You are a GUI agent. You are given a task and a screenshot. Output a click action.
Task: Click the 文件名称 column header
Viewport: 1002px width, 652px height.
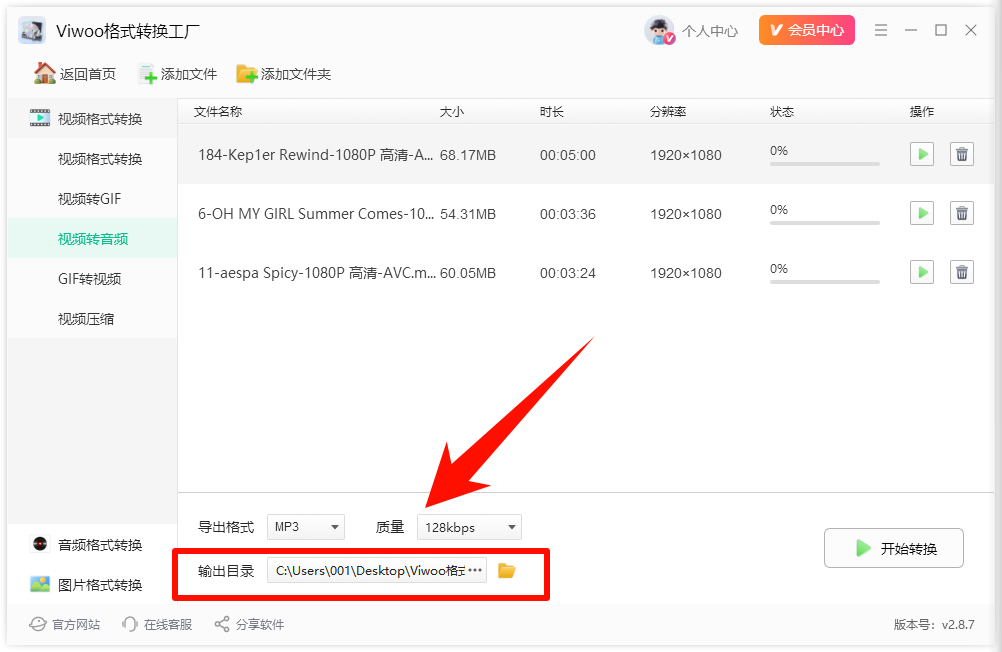(x=218, y=112)
